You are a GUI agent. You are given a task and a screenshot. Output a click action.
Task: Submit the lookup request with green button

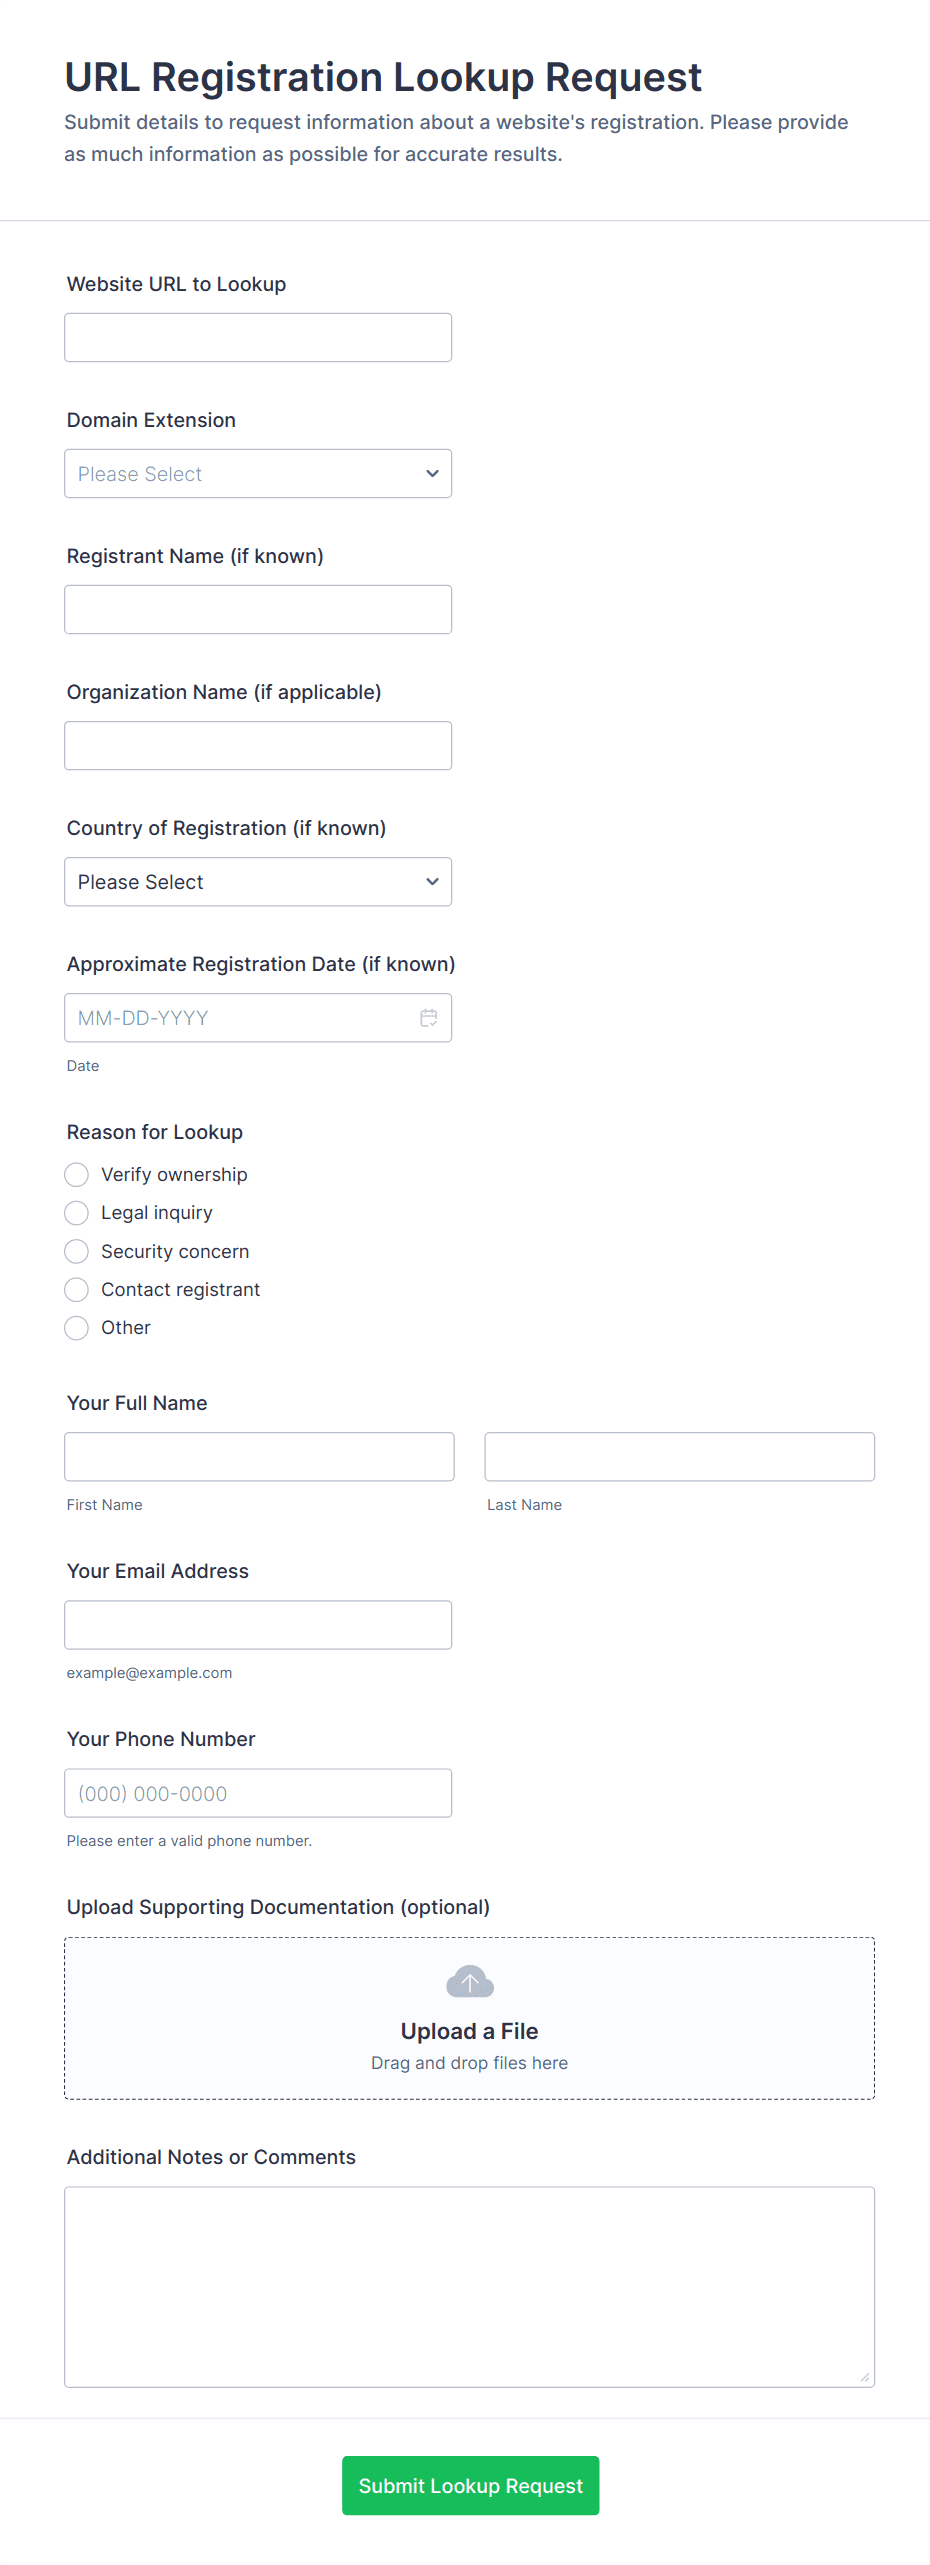471,2485
